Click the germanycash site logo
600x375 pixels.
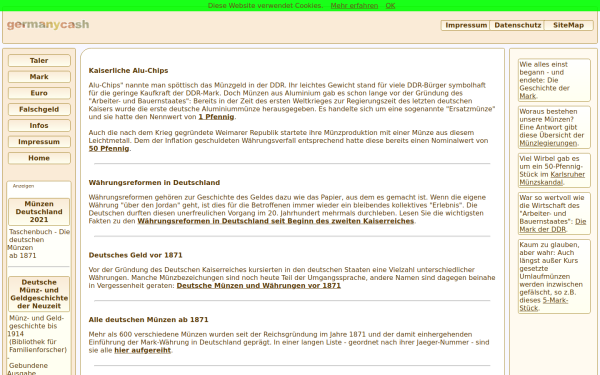(x=48, y=25)
